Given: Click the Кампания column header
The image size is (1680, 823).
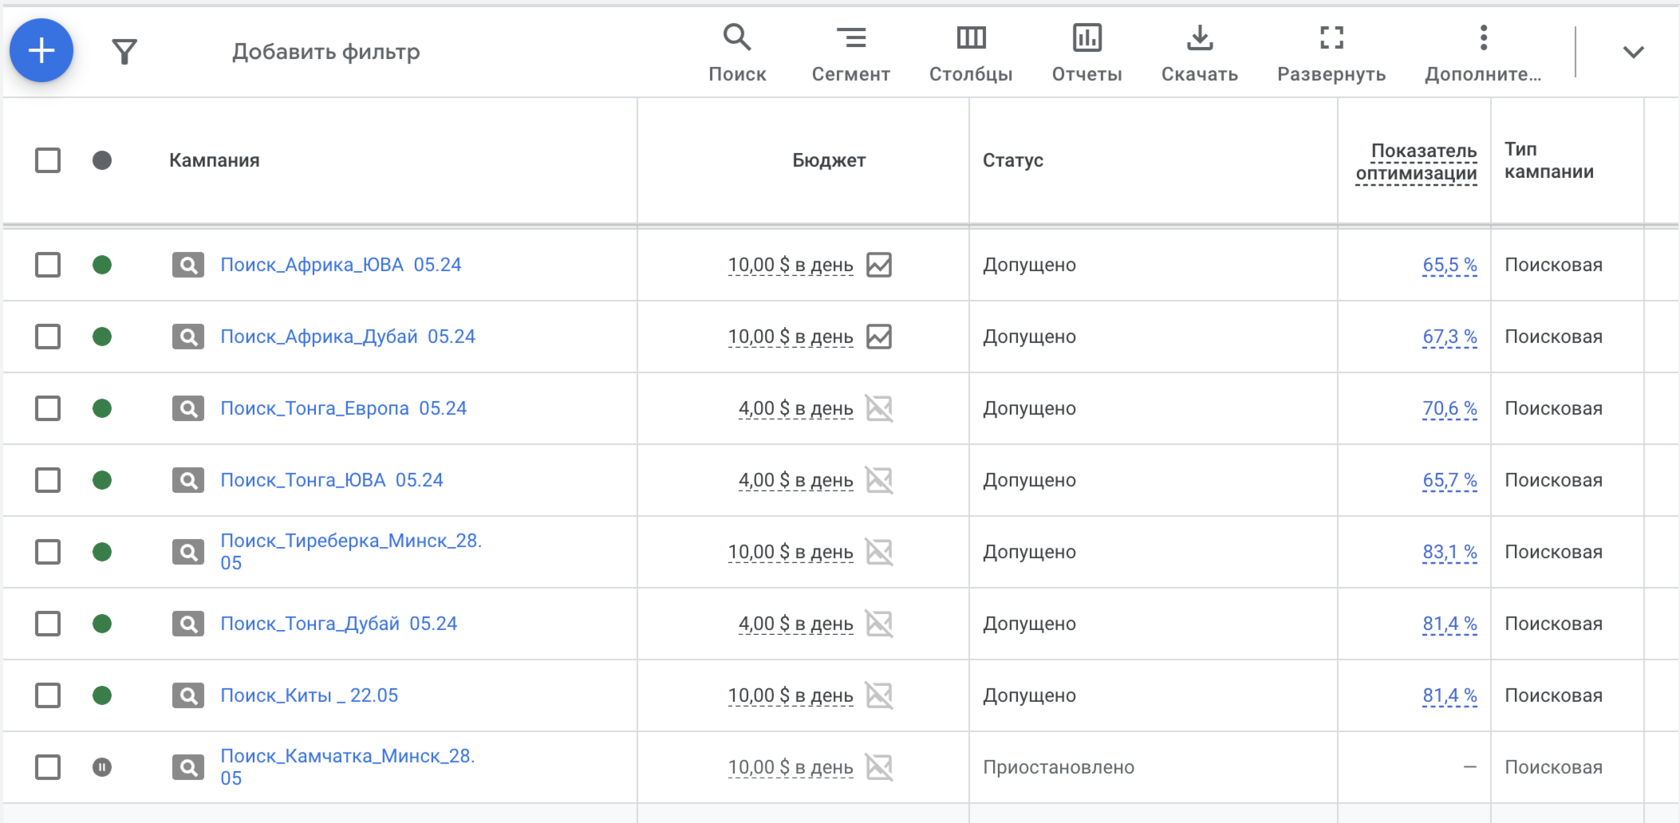Looking at the screenshot, I should 214,160.
